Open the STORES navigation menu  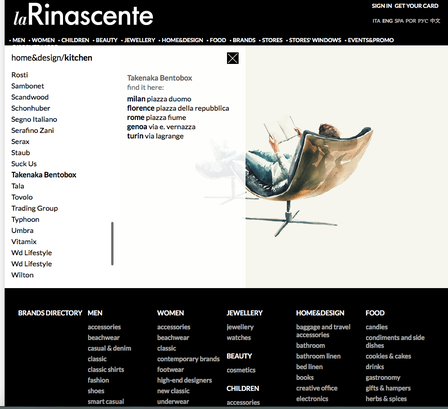click(272, 40)
